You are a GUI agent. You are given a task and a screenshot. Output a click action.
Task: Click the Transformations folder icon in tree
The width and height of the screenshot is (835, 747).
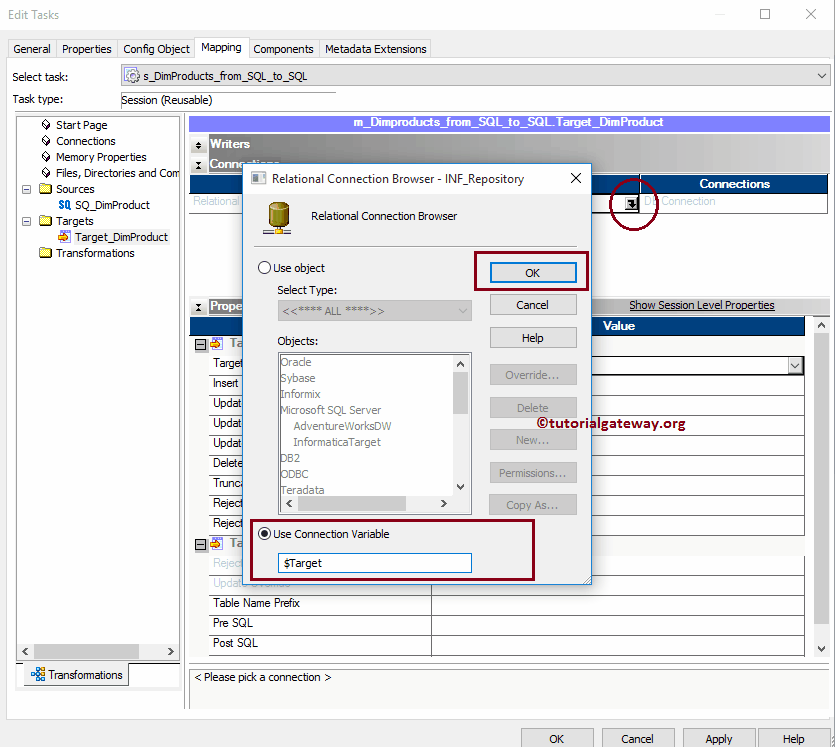click(x=45, y=253)
